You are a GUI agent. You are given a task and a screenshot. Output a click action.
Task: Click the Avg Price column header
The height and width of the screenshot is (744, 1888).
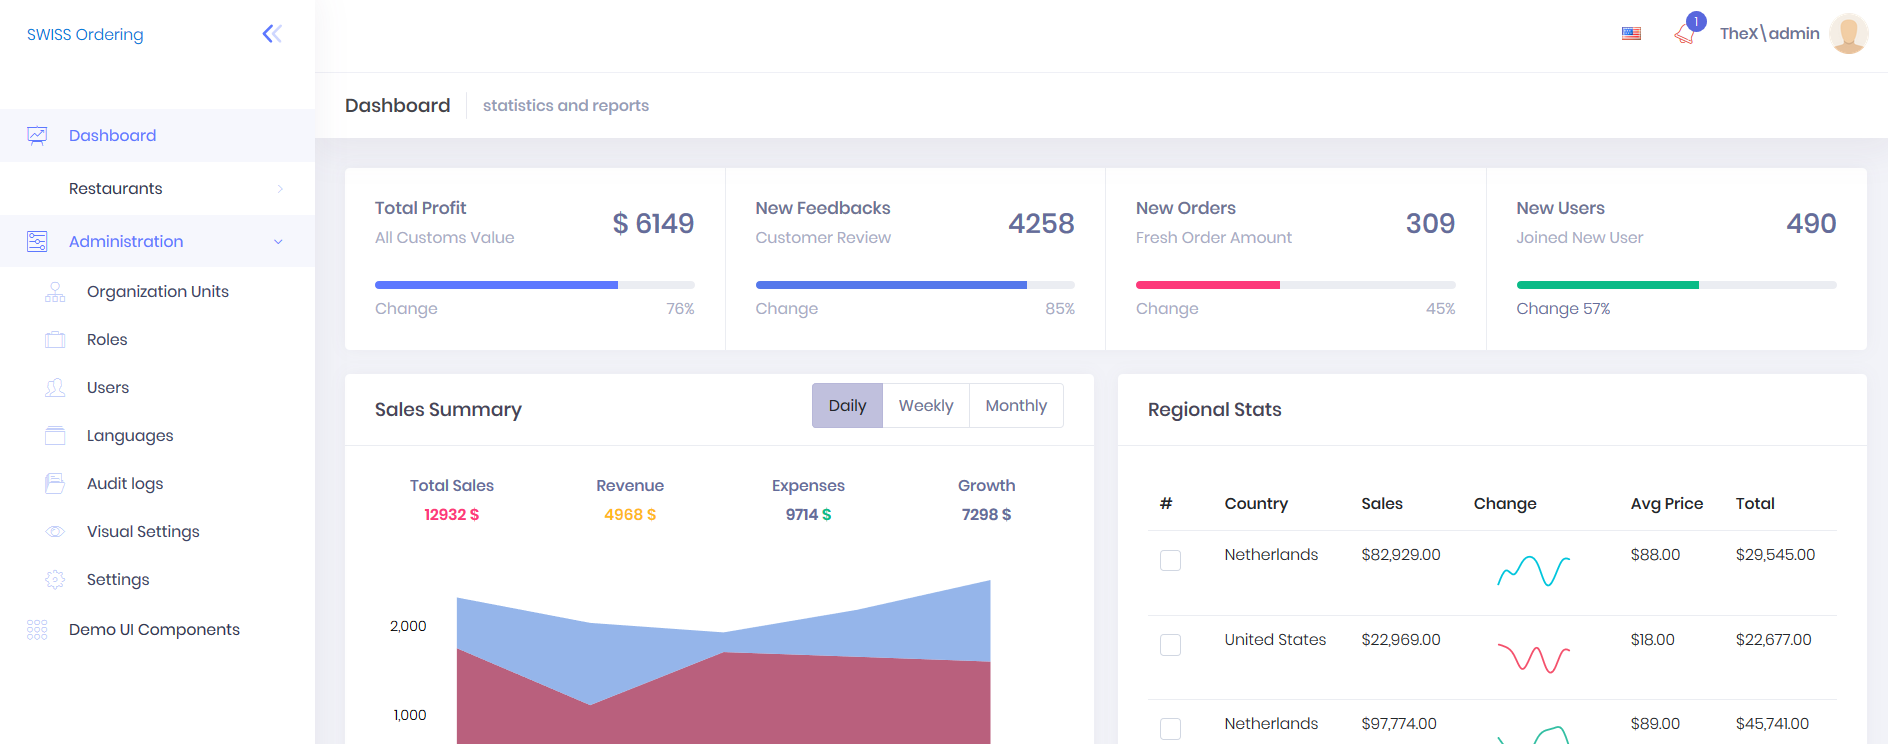[1667, 504]
